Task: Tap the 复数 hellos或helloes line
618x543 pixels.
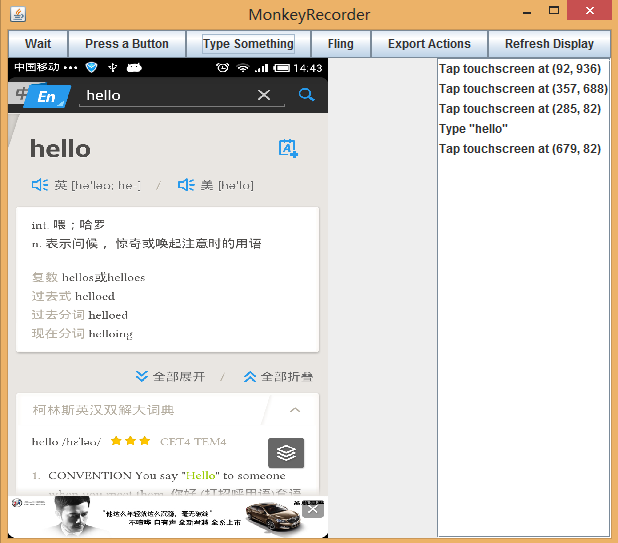Action: tap(88, 277)
